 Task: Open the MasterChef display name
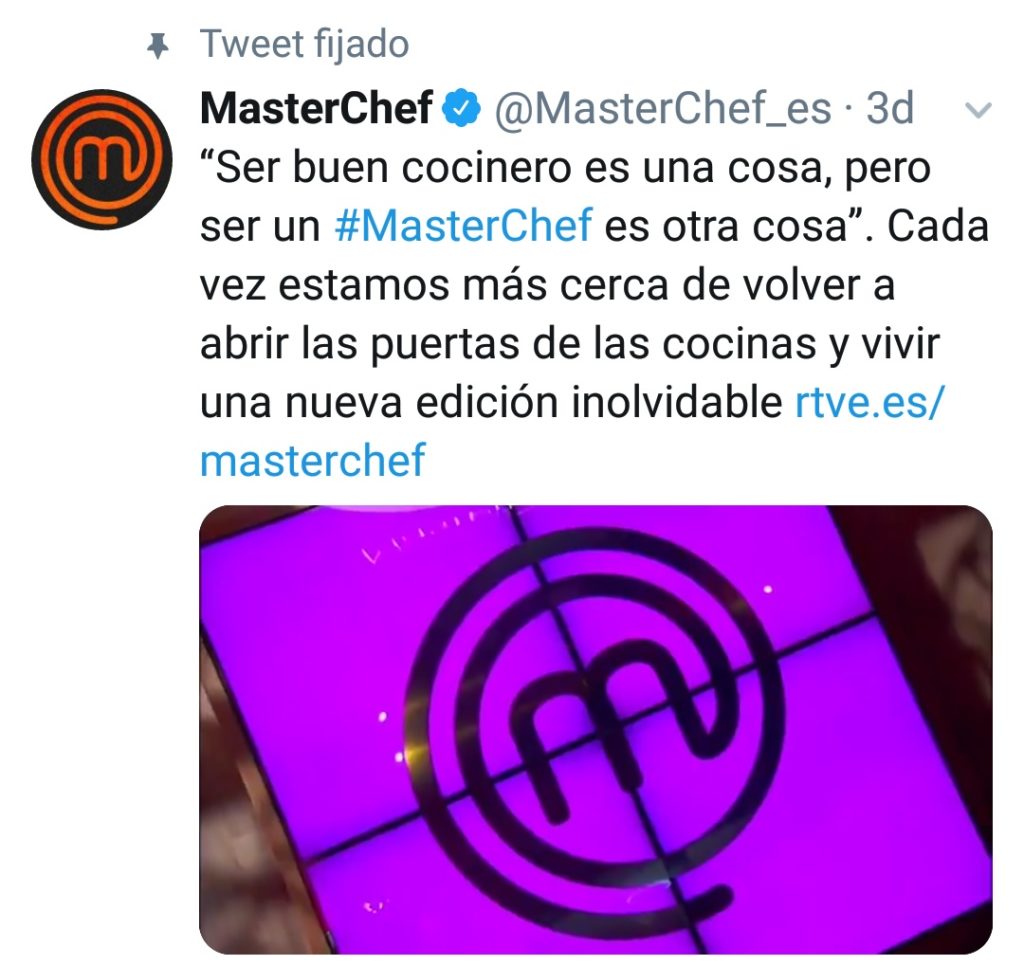(x=316, y=108)
